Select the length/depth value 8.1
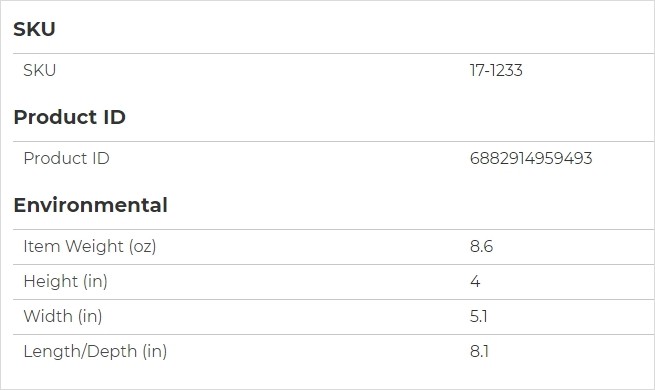 click(479, 351)
